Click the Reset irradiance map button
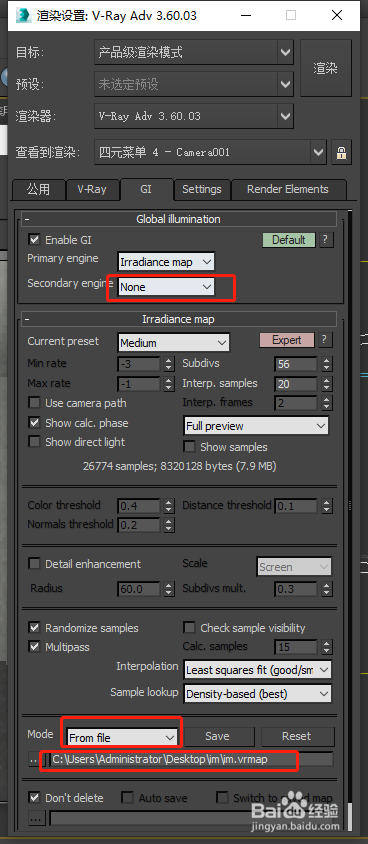 click(297, 736)
